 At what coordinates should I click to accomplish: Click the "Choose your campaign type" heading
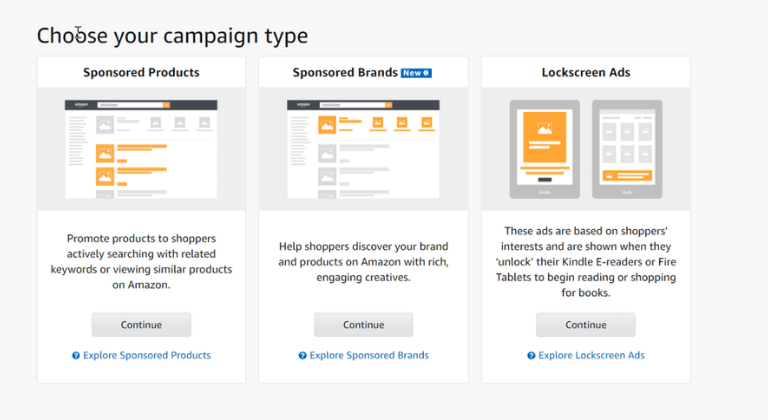[172, 36]
